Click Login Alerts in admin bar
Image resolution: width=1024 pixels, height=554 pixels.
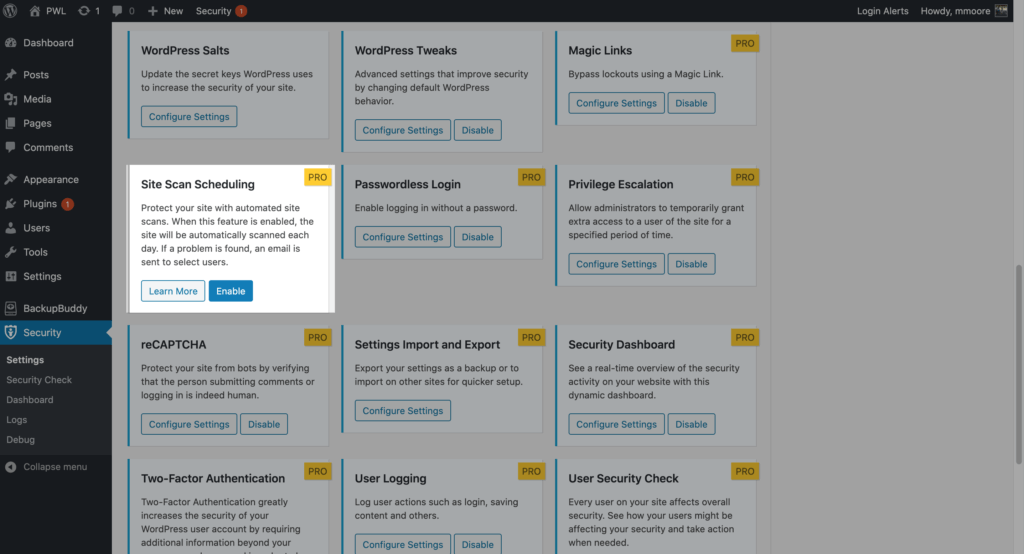pyautogui.click(x=882, y=11)
